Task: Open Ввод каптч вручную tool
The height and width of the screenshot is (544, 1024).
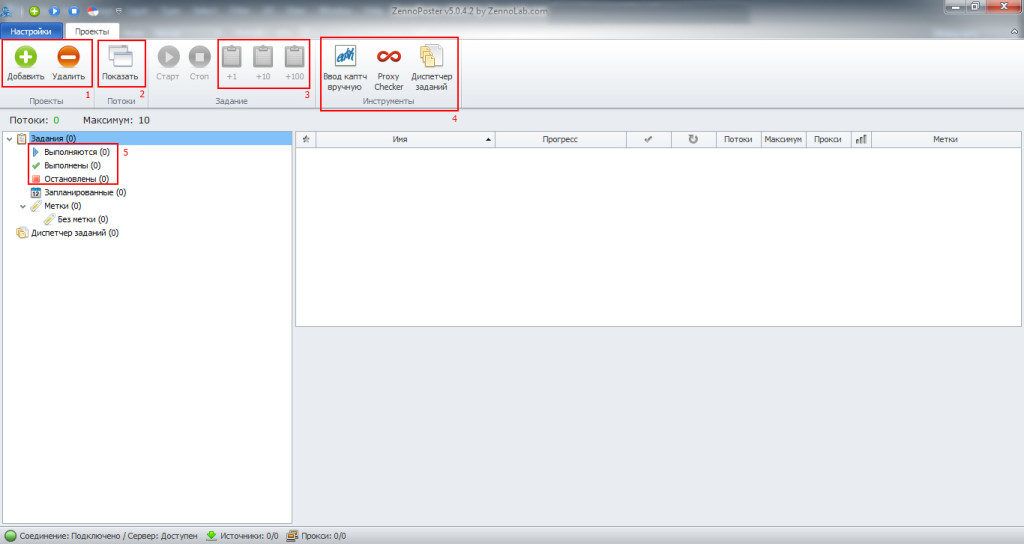Action: (344, 68)
